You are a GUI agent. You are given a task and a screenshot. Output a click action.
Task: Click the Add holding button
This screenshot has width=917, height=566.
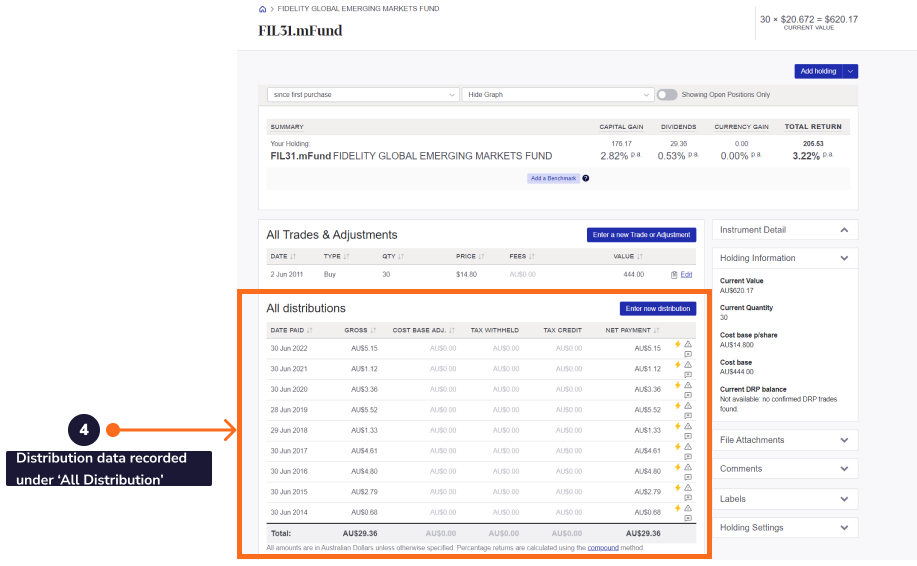pos(818,71)
